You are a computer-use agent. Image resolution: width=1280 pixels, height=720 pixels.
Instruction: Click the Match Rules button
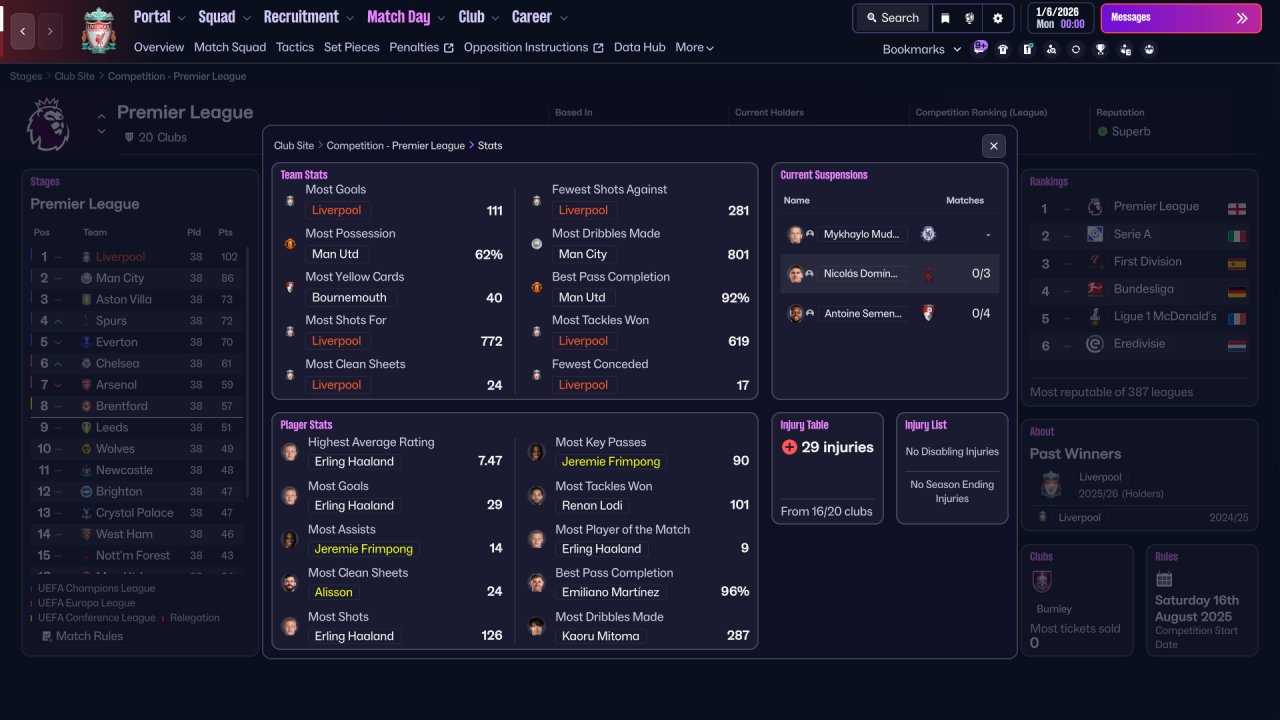[x=82, y=636]
